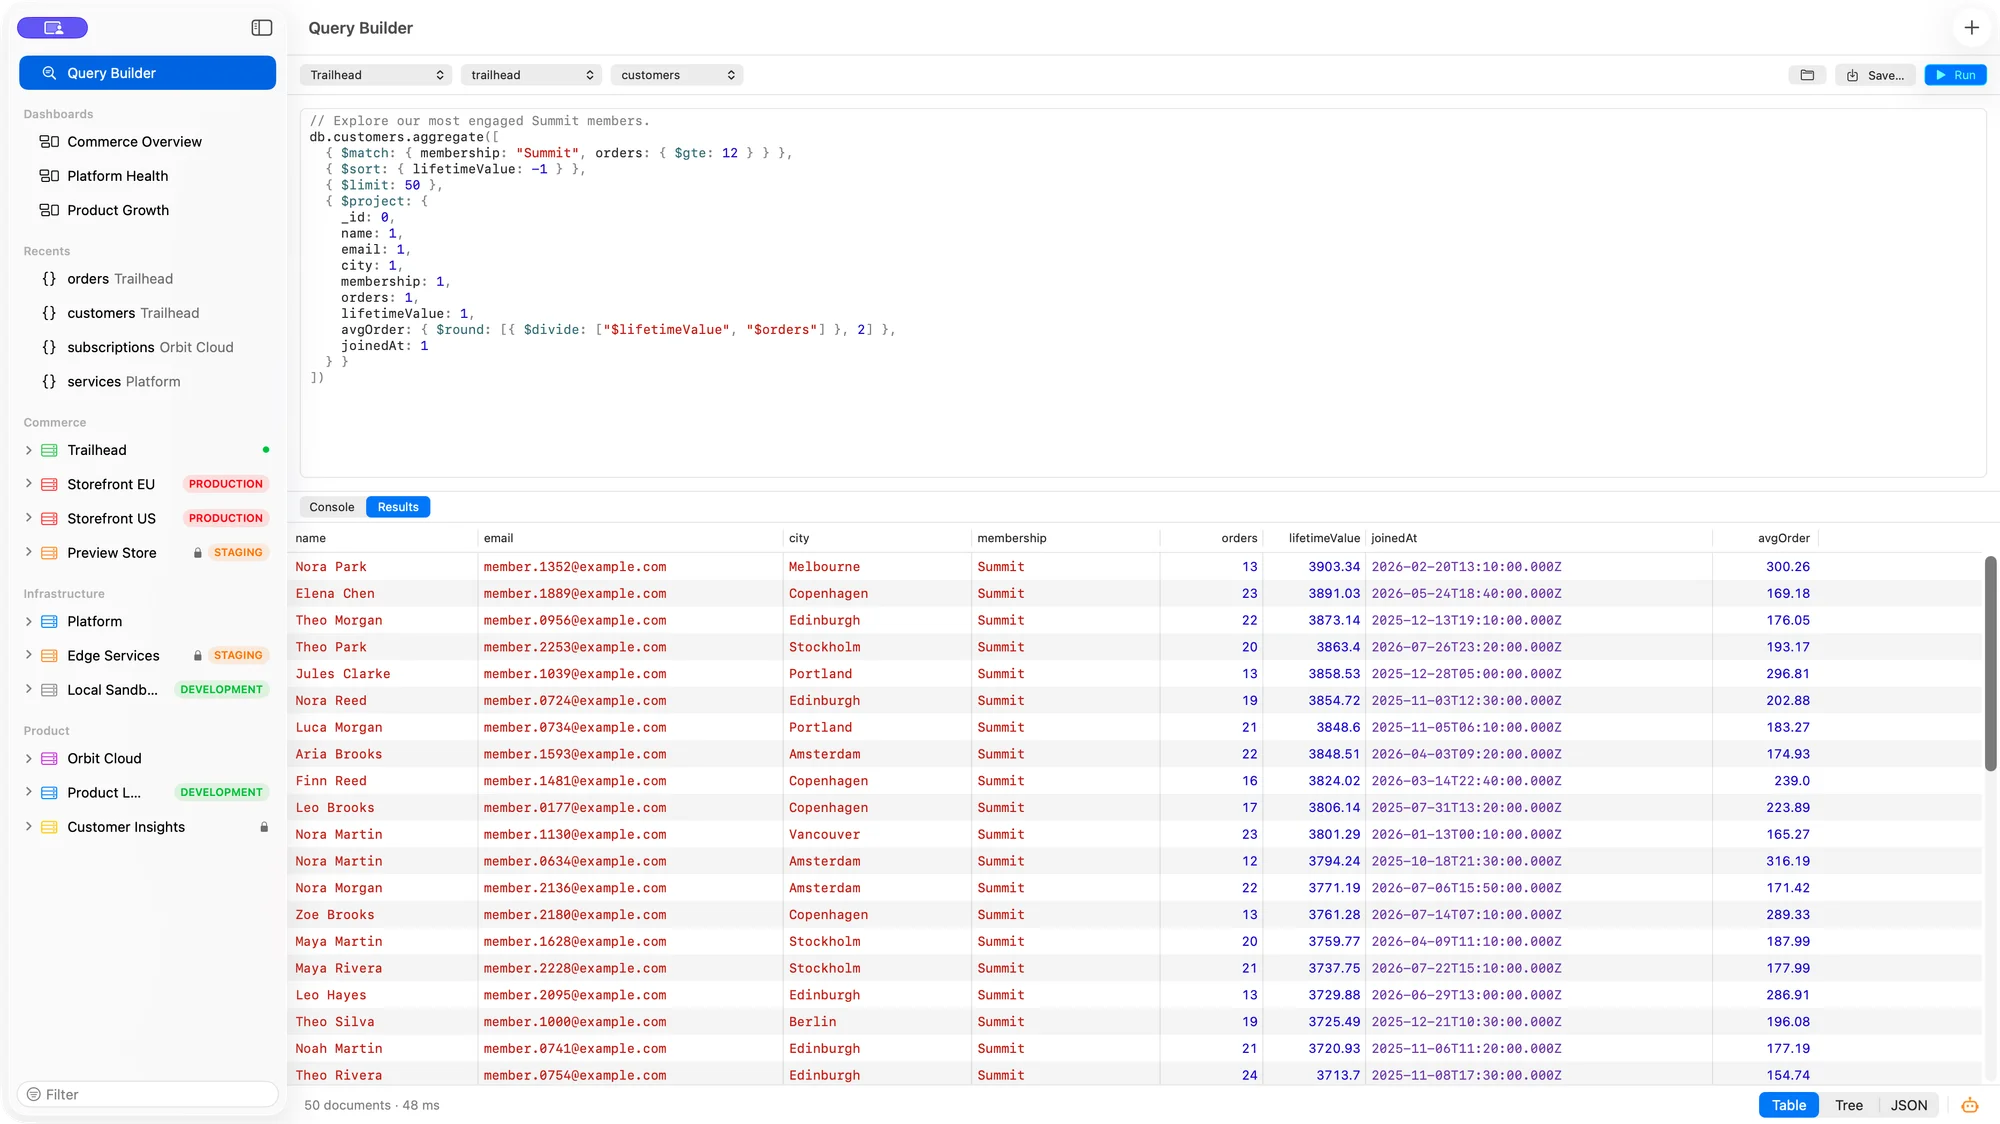Click the Orbit Cloud database icon
This screenshot has width=2000, height=1124.
point(49,759)
